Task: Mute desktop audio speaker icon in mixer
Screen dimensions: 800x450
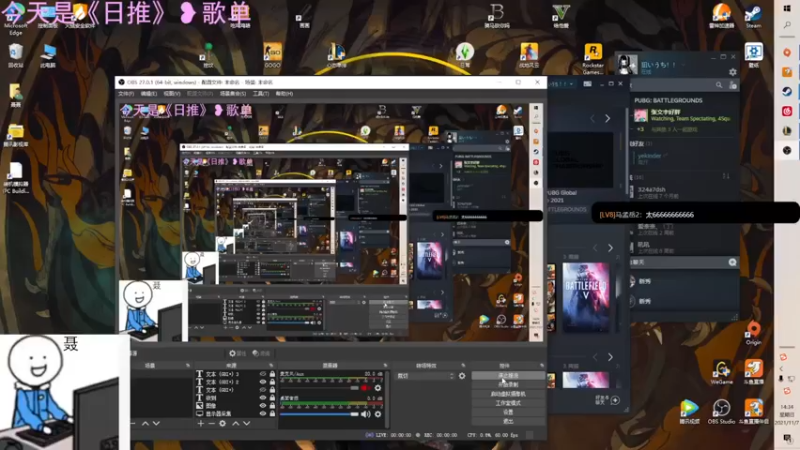Action: (365, 414)
